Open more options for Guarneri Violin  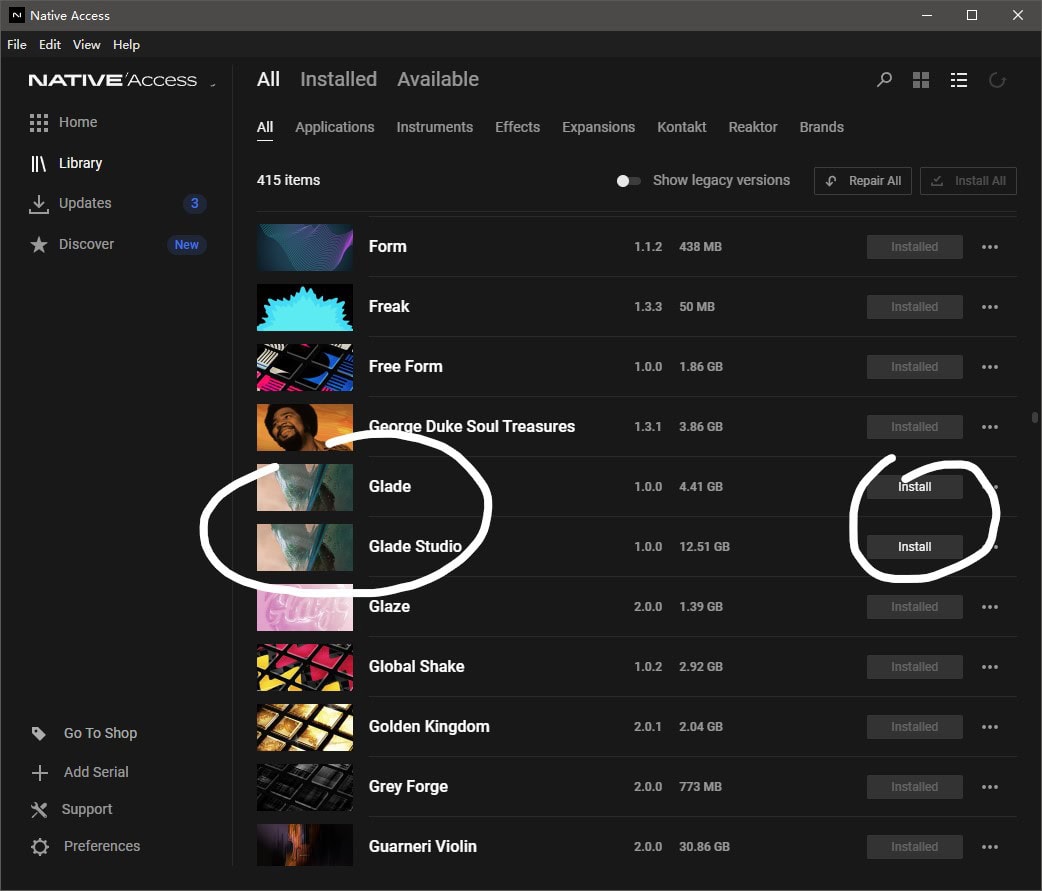[x=989, y=847]
